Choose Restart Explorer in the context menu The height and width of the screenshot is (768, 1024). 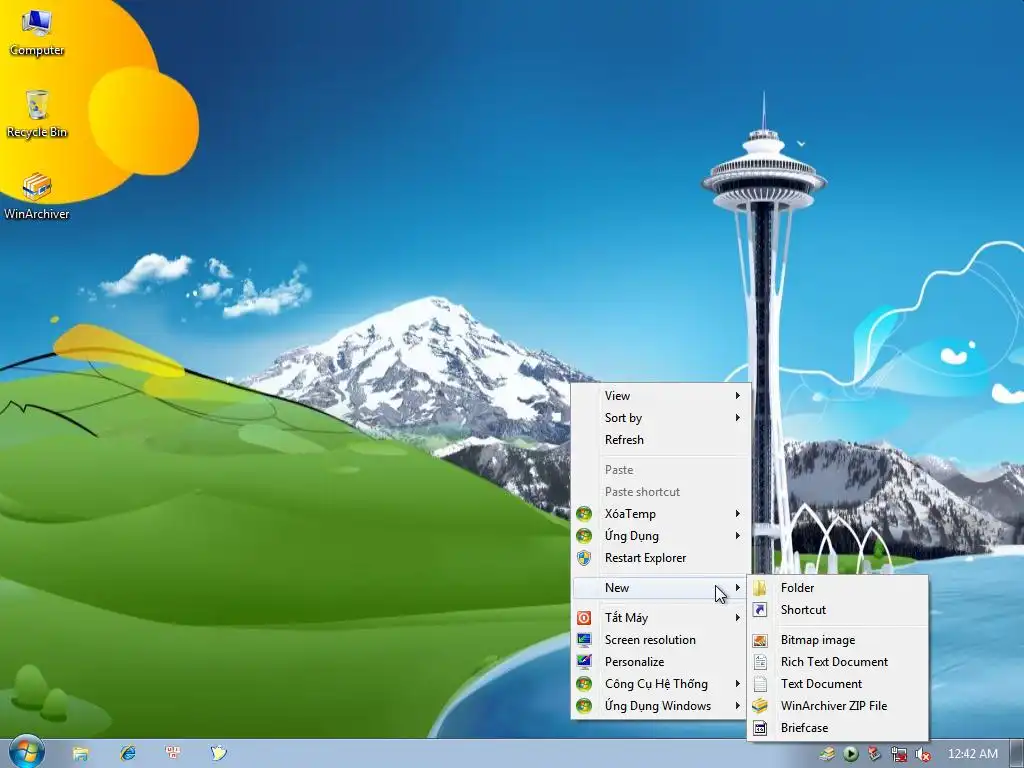click(661, 558)
